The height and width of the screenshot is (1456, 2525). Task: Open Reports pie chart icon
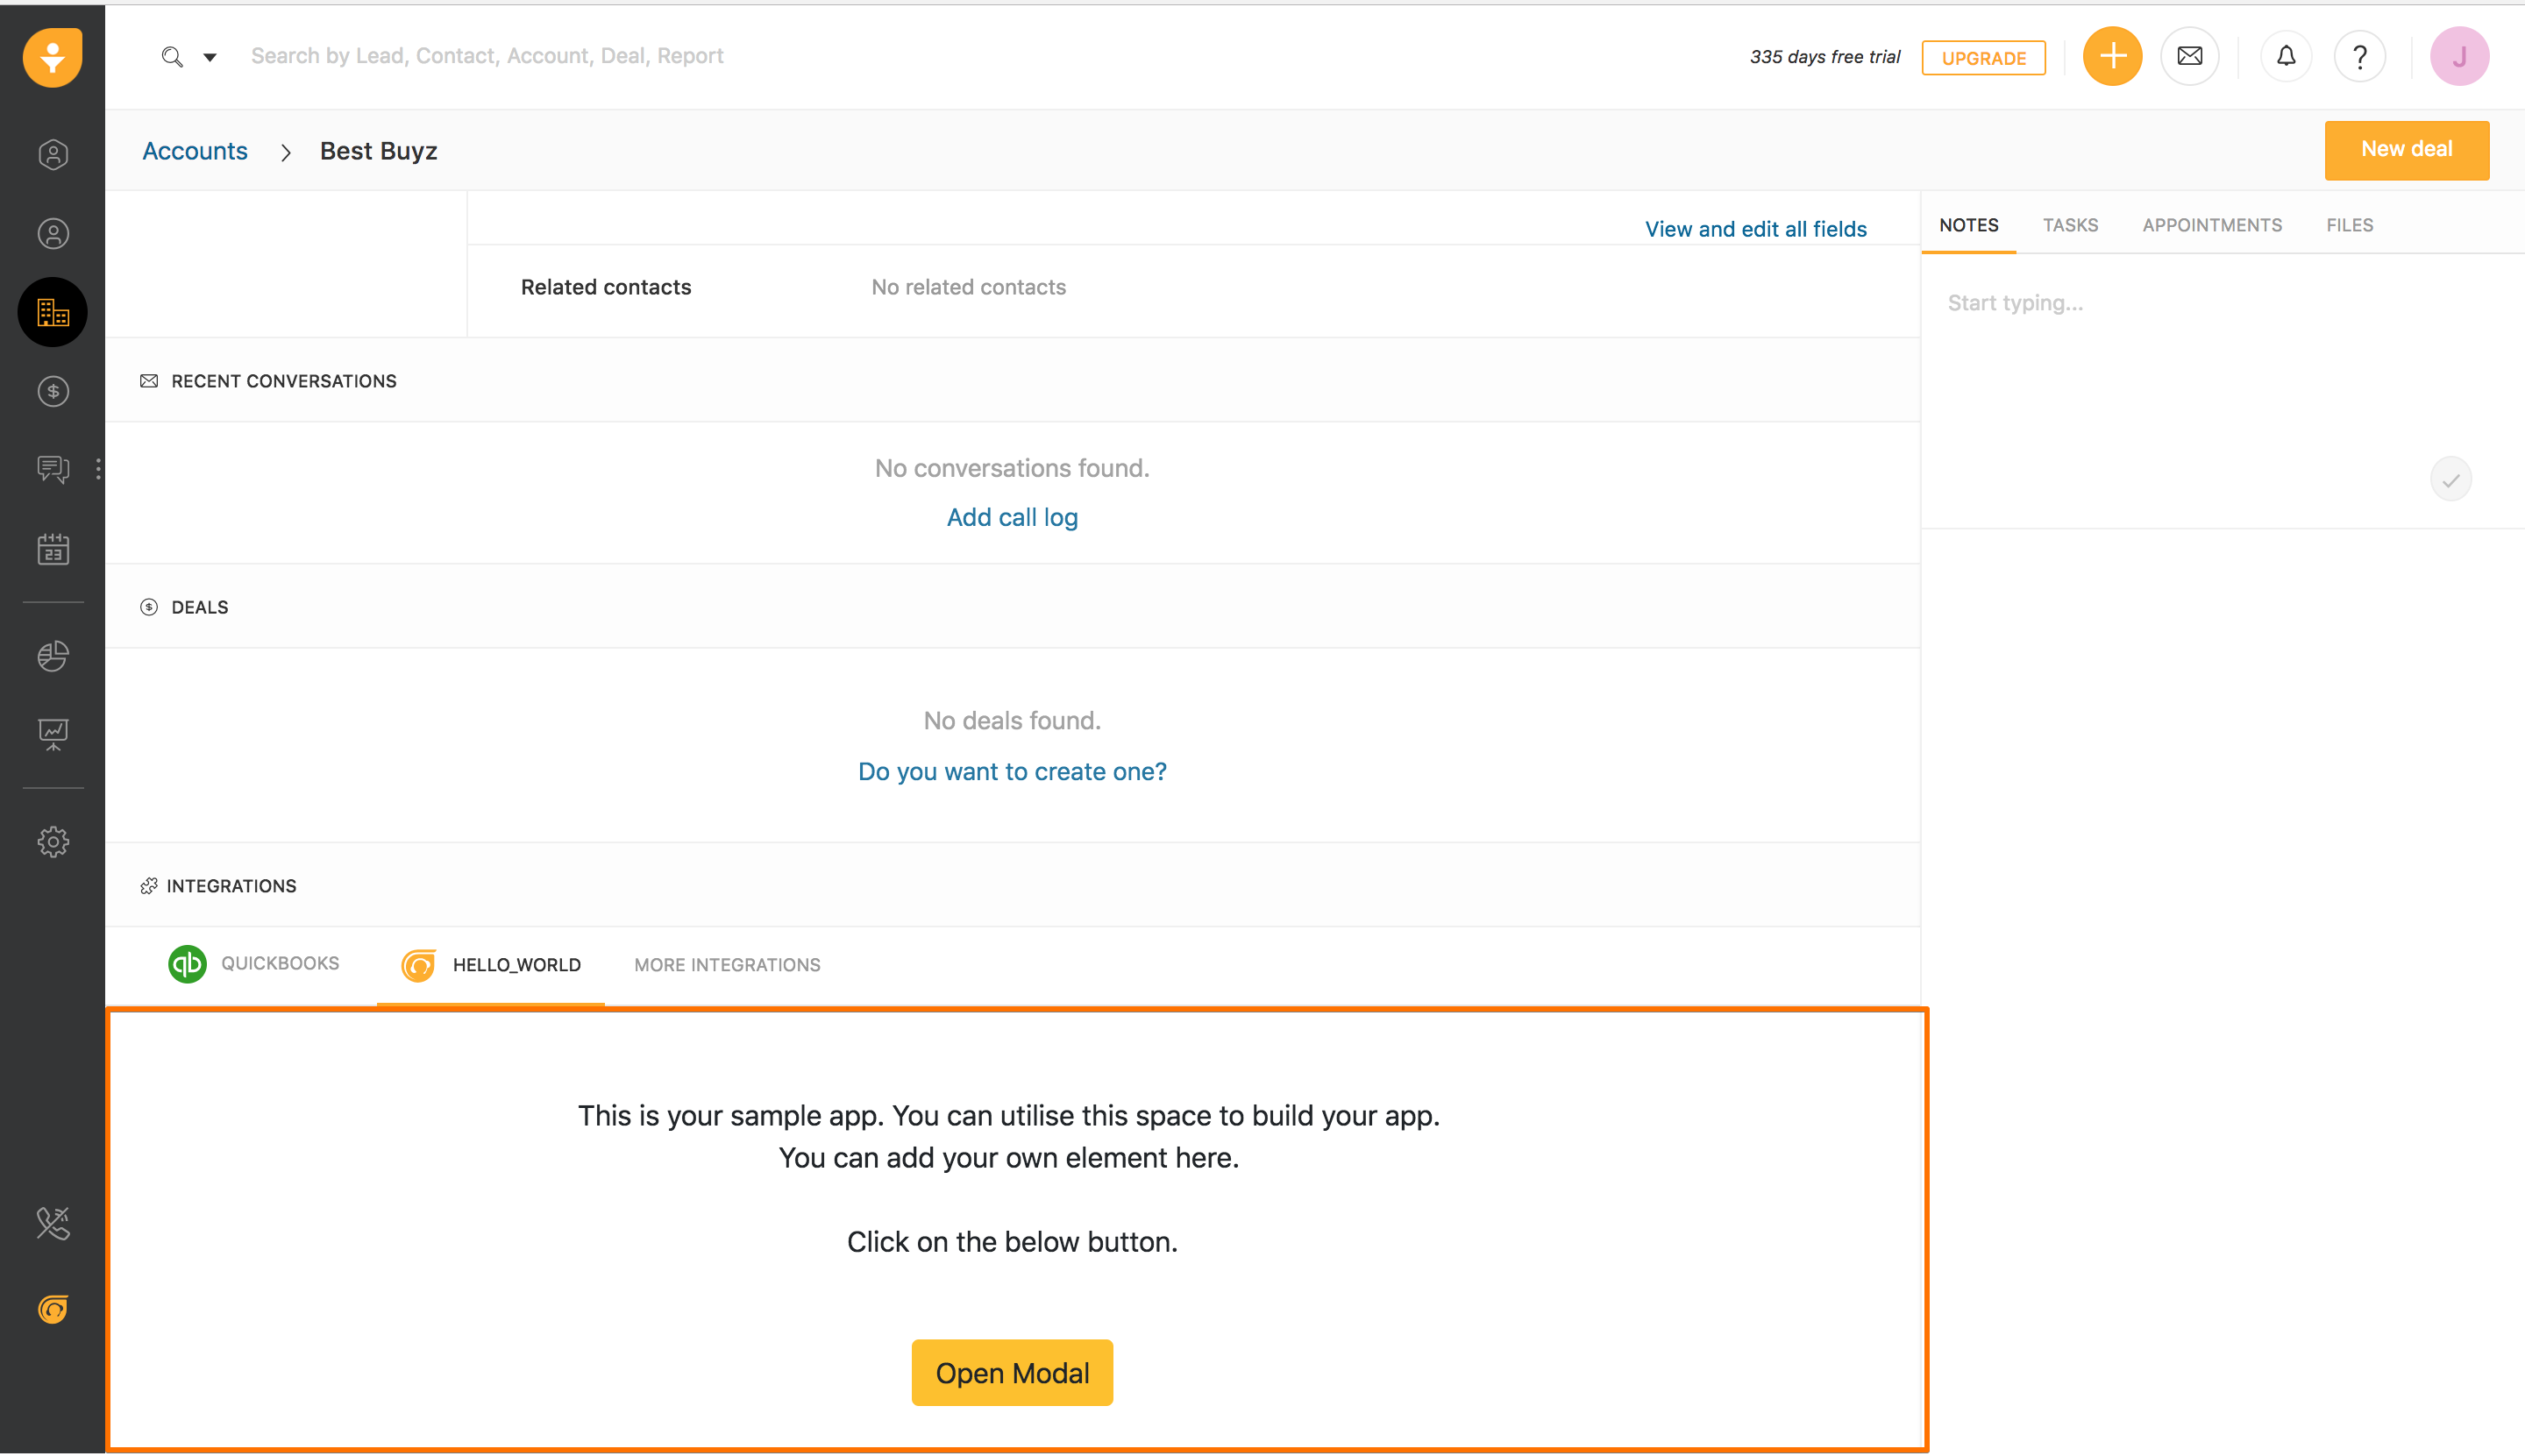click(x=53, y=656)
